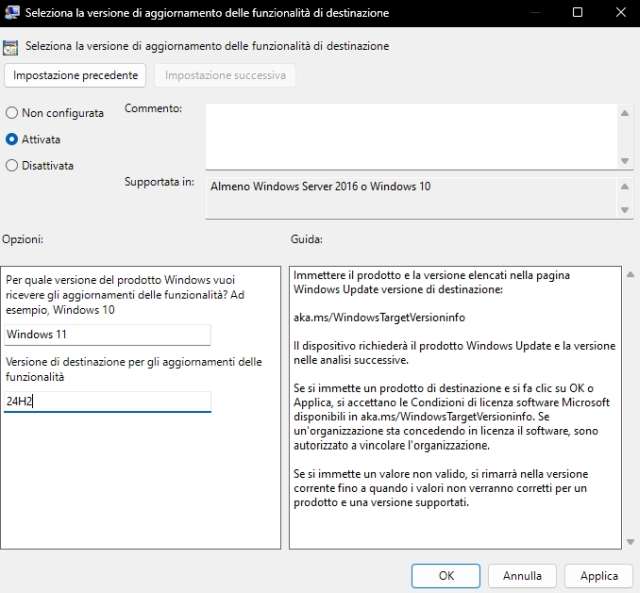
Task: Click the 'Se si immette un valore non valido' paragraph
Action: (x=441, y=488)
